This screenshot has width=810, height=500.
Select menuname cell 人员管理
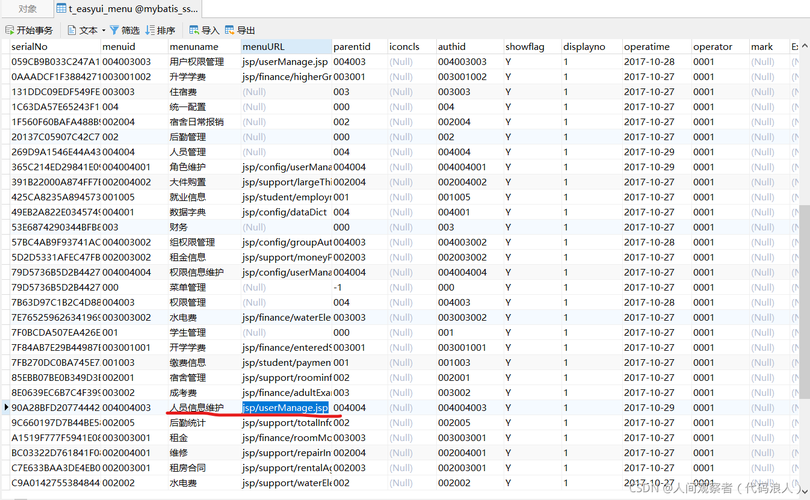(205, 151)
